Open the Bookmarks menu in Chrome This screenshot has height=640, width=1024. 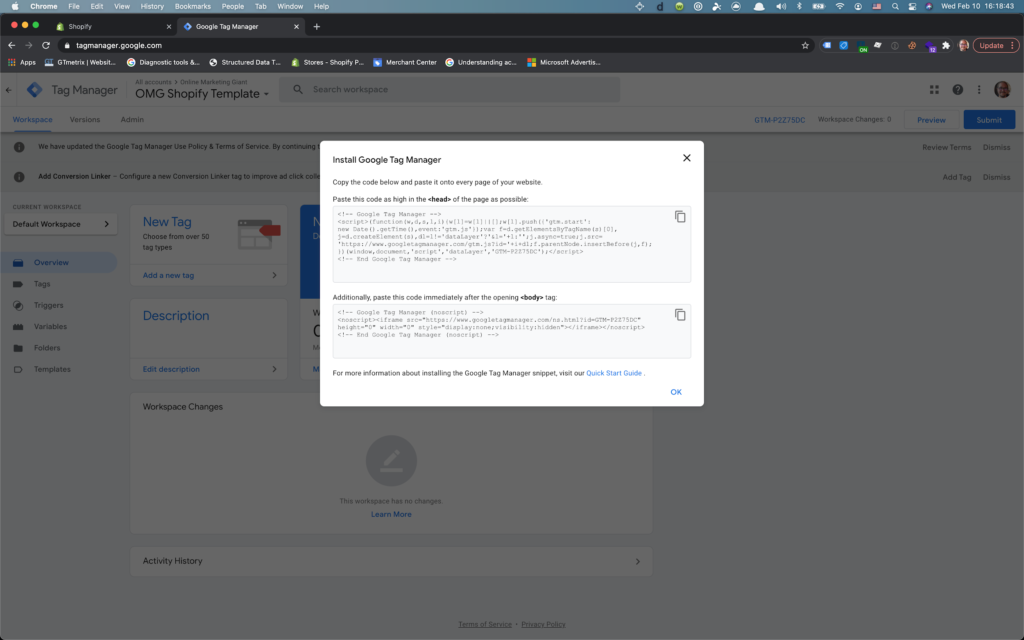tap(193, 7)
